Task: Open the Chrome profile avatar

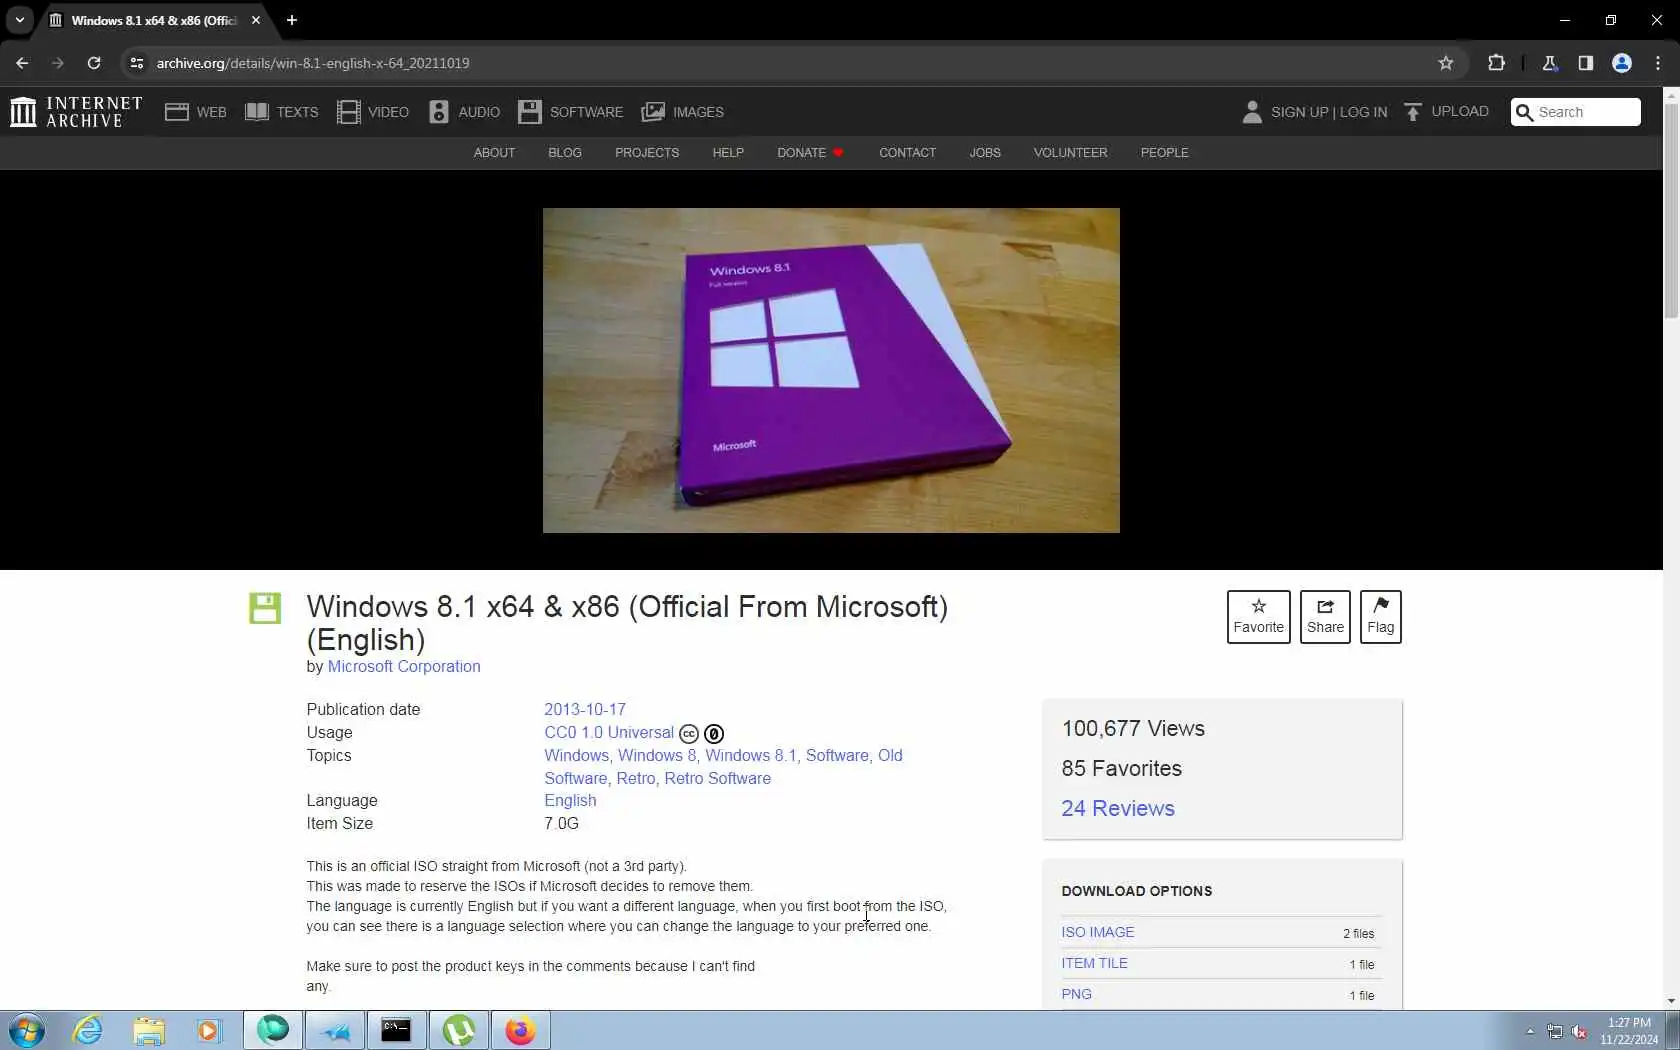Action: click(x=1622, y=63)
